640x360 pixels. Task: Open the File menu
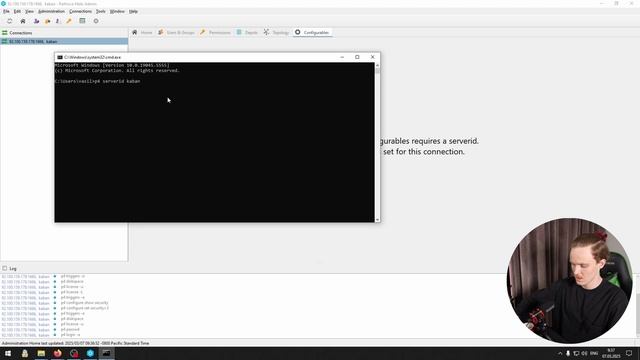6,11
